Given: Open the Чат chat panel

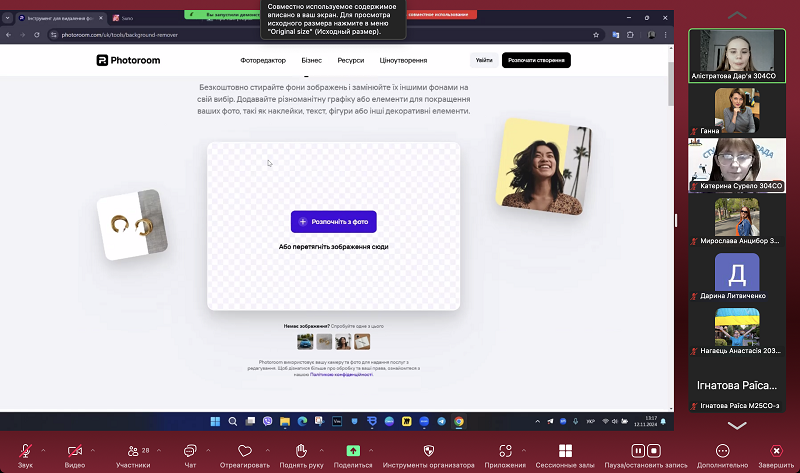Looking at the screenshot, I should (x=190, y=455).
